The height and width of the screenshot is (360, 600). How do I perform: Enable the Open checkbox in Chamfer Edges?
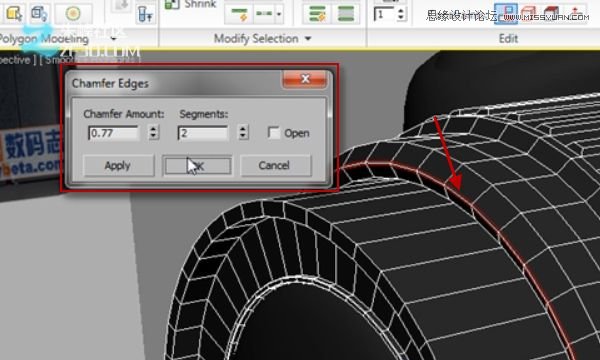click(273, 133)
